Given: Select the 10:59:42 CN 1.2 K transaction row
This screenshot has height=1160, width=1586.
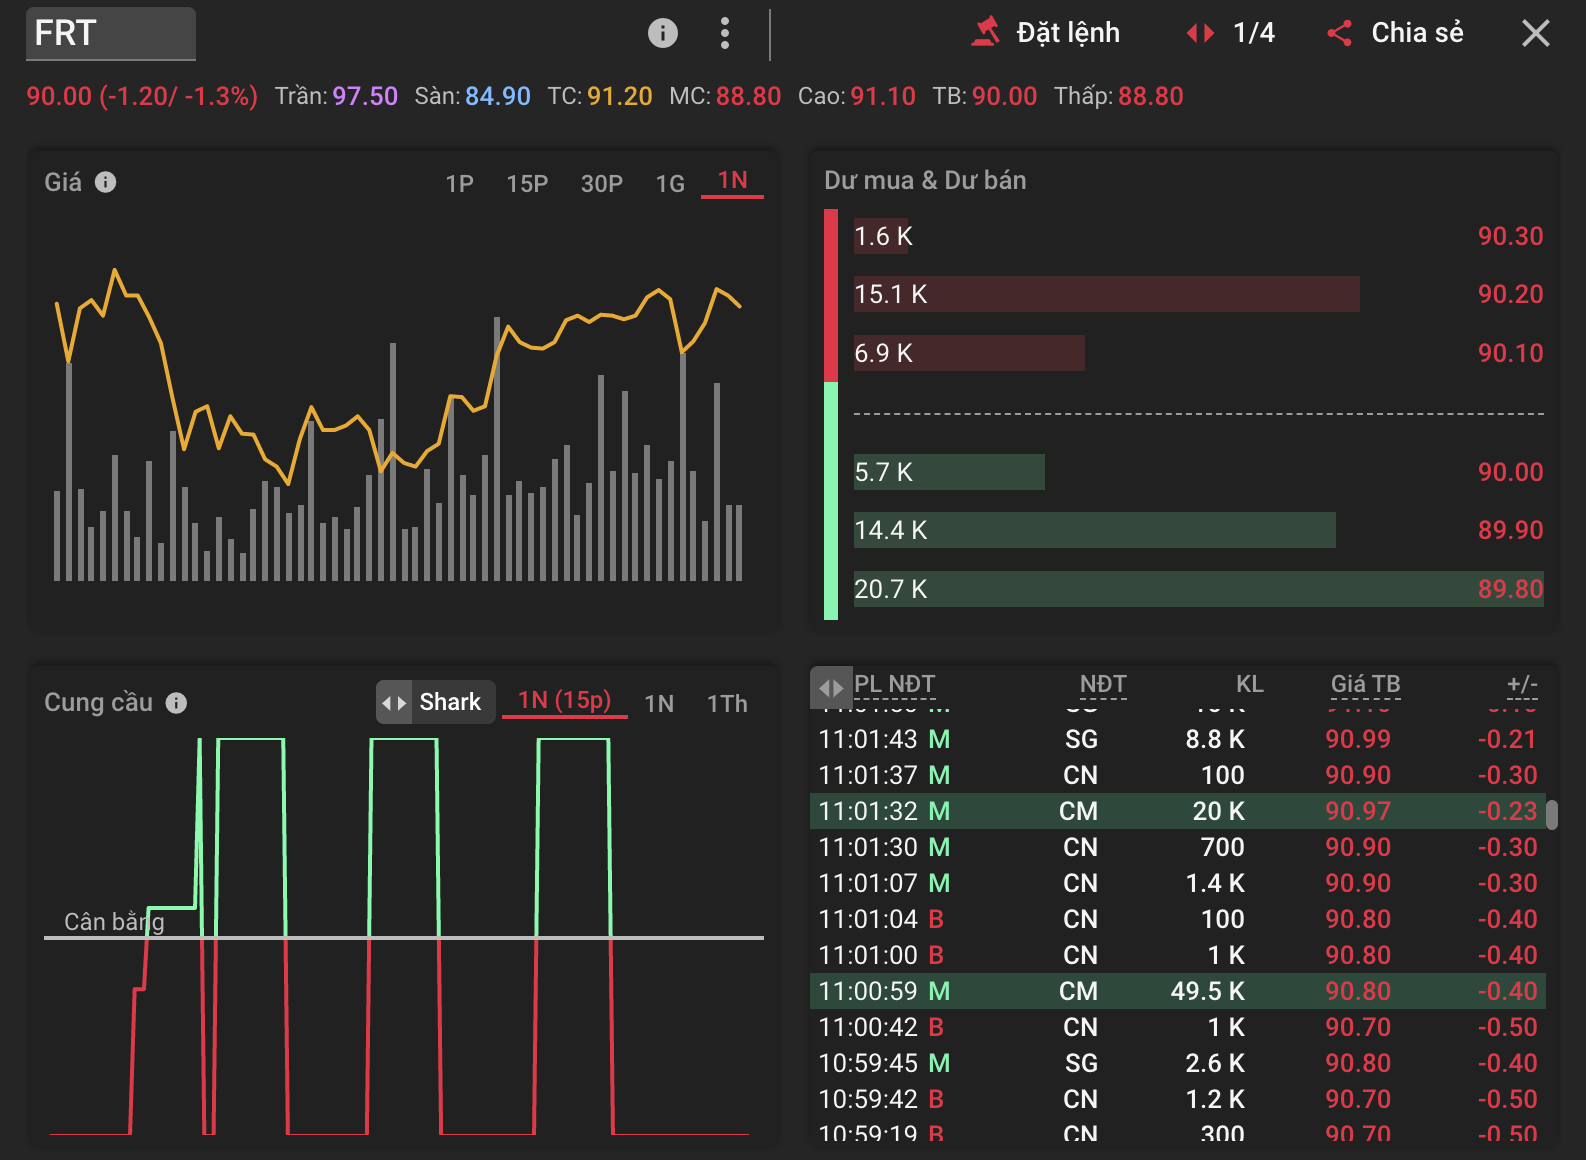Looking at the screenshot, I should (1178, 1099).
